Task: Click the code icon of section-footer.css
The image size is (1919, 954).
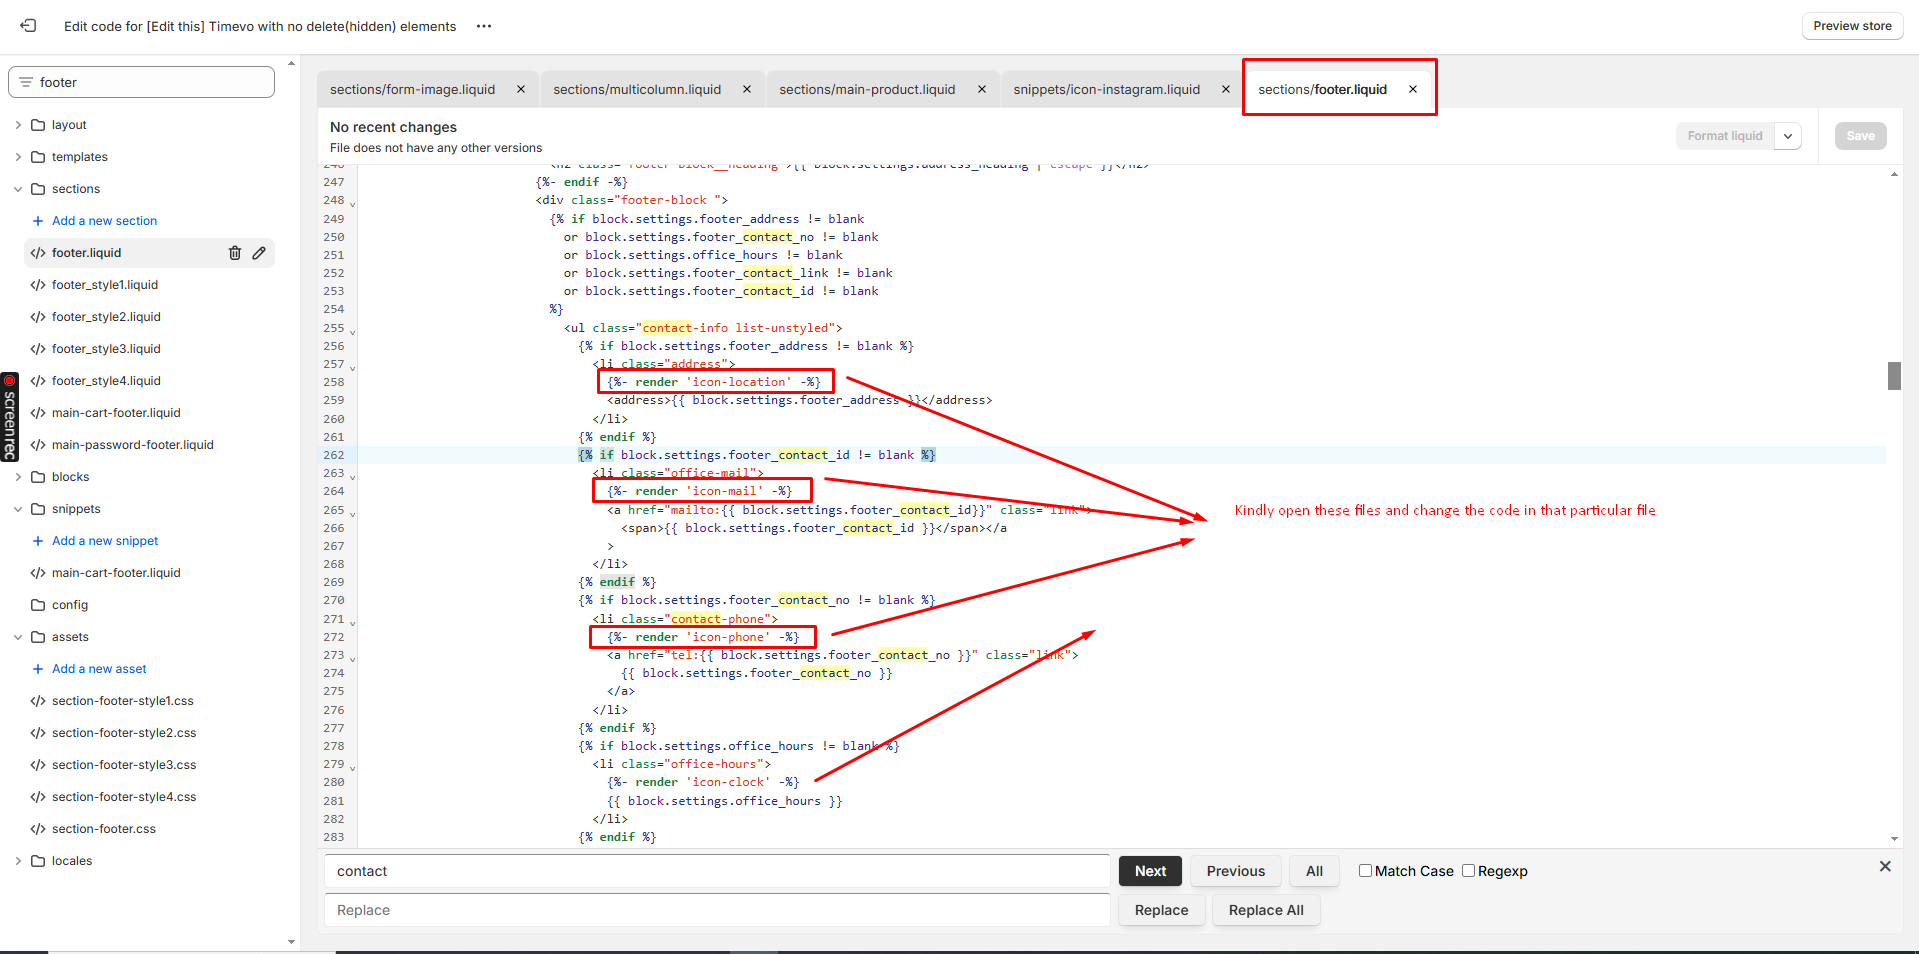Action: tap(38, 829)
